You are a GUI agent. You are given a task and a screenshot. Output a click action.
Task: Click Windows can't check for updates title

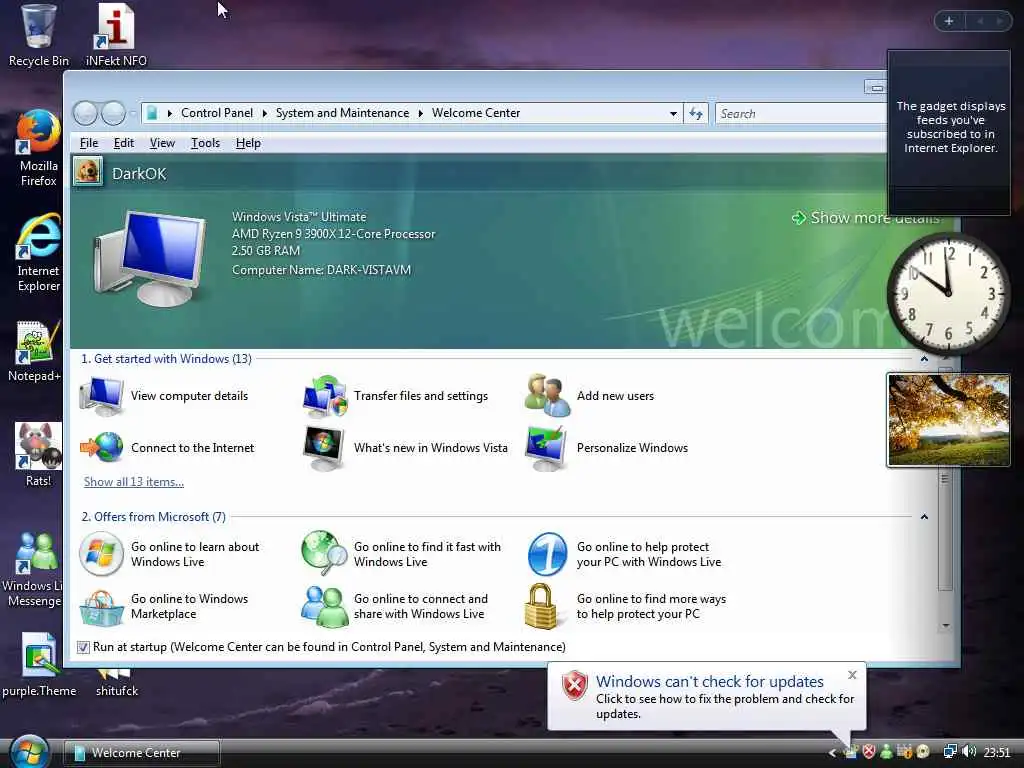point(709,681)
